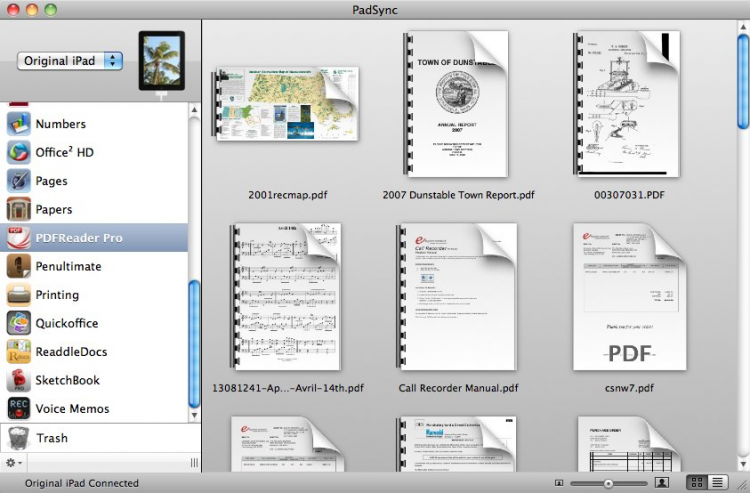Click small thumbnail size icon

pyautogui.click(x=559, y=483)
